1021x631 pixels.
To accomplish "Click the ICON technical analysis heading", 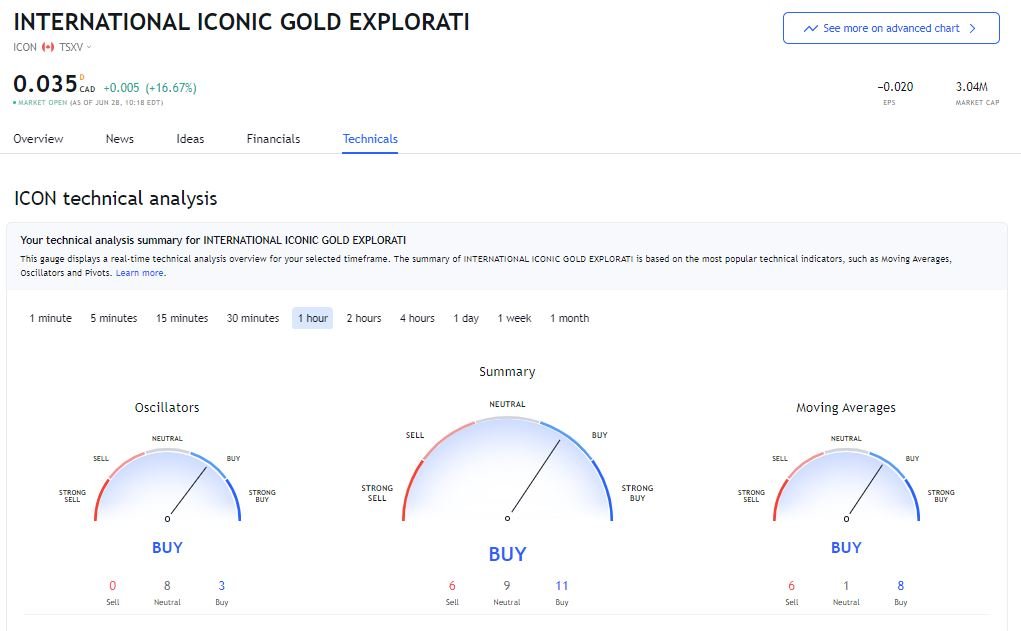I will click(x=116, y=199).
